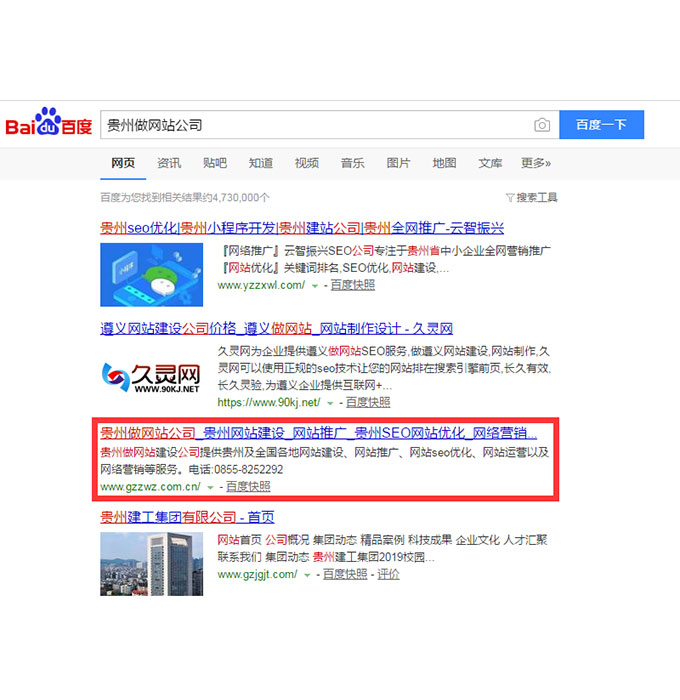Image resolution: width=680 pixels, height=700 pixels.
Task: Select the 图片 tab
Action: [398, 163]
